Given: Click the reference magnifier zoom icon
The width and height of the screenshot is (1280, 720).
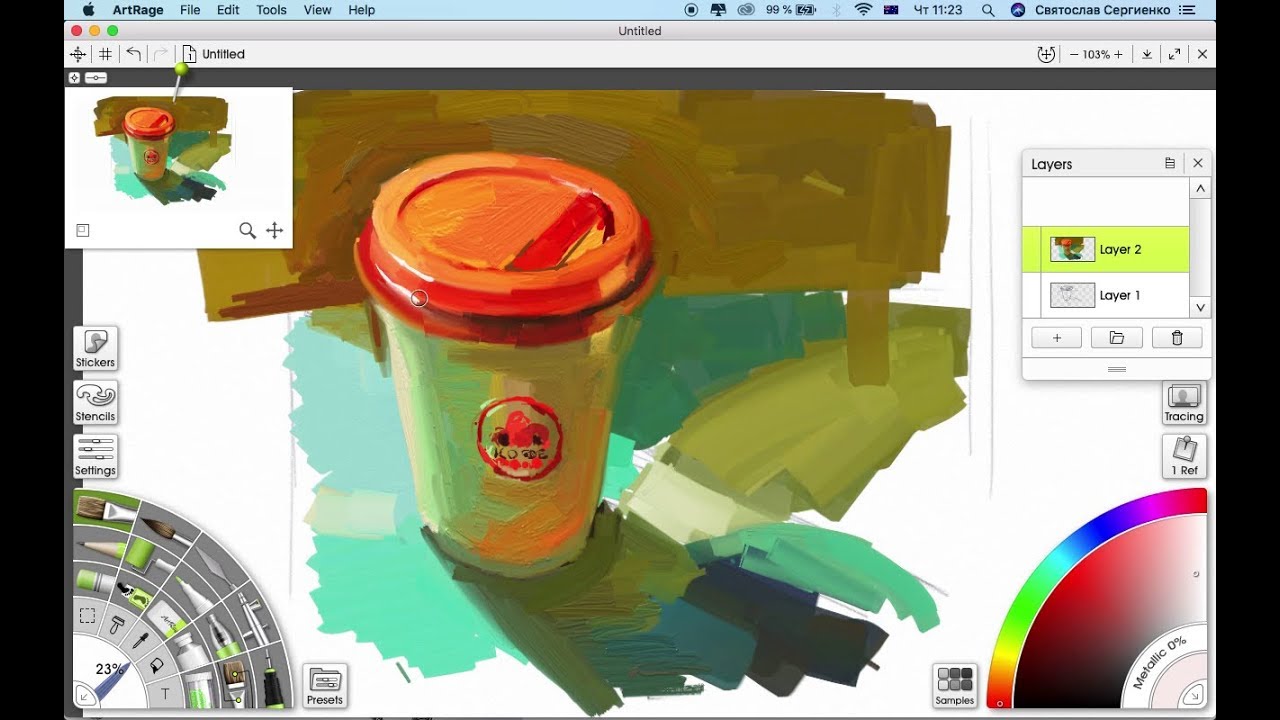Looking at the screenshot, I should pyautogui.click(x=247, y=231).
